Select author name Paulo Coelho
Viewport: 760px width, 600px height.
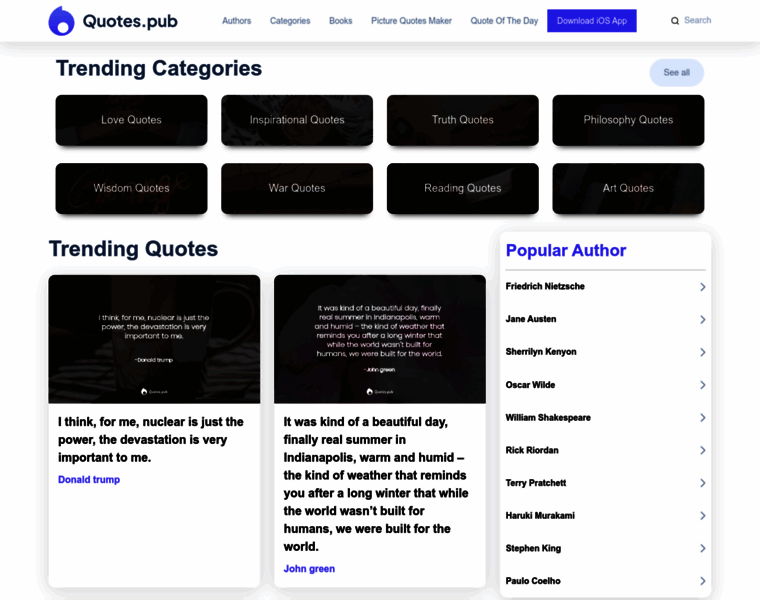pyautogui.click(x=533, y=581)
